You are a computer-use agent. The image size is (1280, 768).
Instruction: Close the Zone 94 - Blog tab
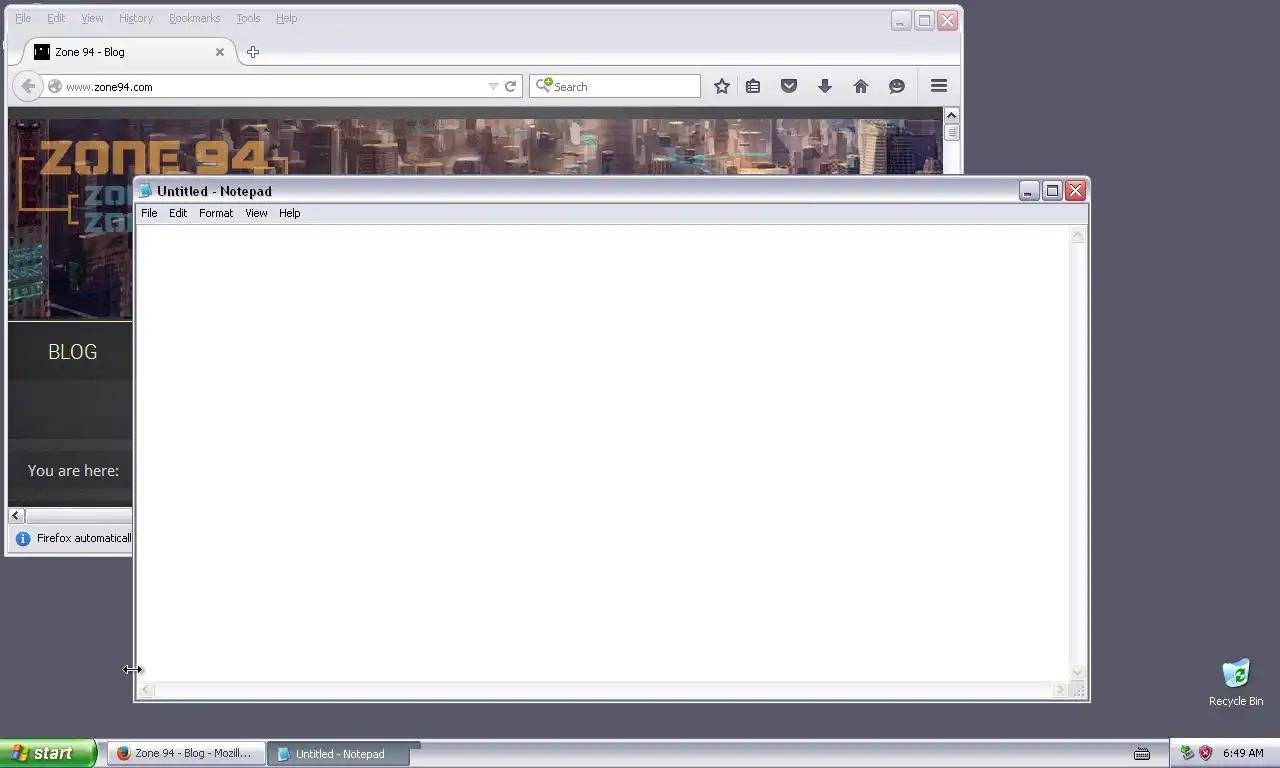coord(220,52)
